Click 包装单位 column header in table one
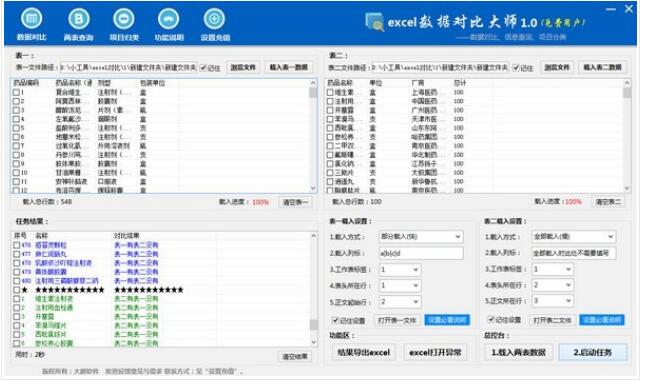This screenshot has width=646, height=381. (152, 83)
